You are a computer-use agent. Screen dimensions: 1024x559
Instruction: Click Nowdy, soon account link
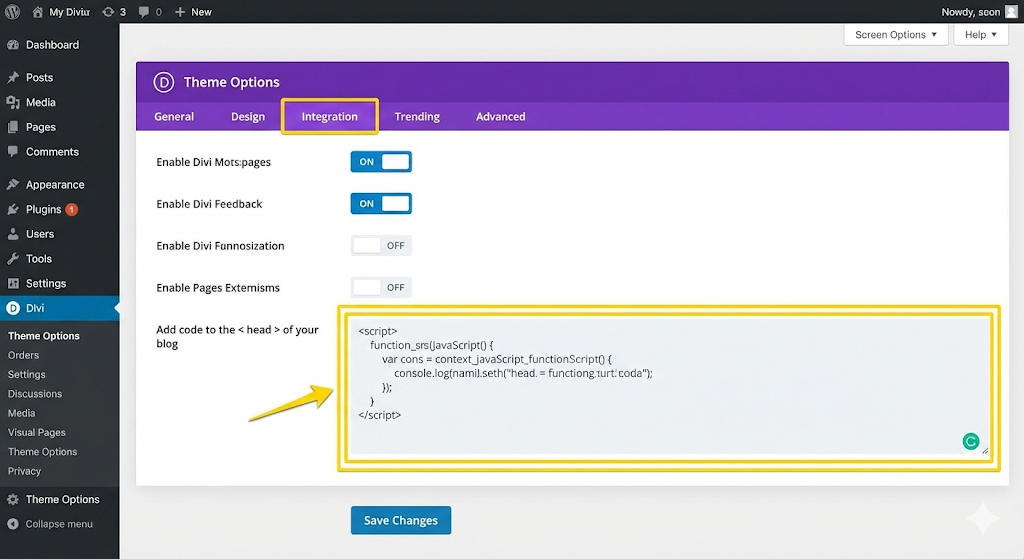pyautogui.click(x=970, y=12)
